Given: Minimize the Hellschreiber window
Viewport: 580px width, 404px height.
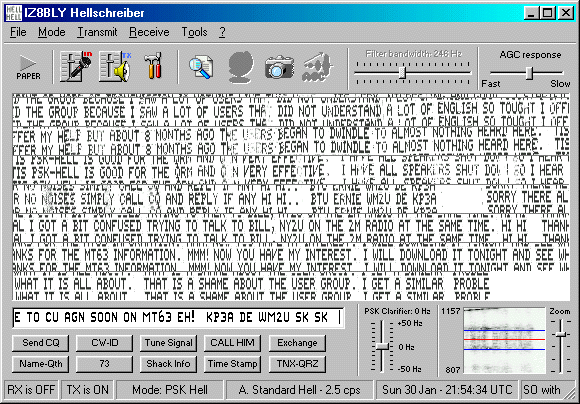Looking at the screenshot, I should (532, 13).
